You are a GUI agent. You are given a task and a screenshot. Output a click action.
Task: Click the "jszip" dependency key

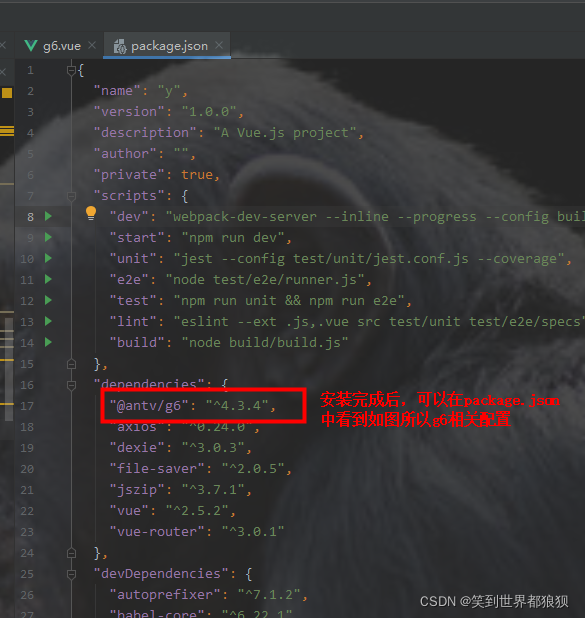pyautogui.click(x=137, y=490)
